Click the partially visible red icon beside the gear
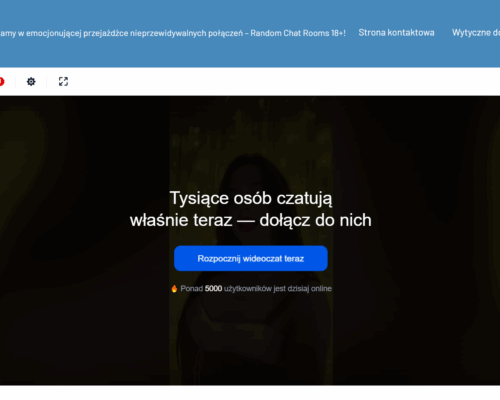 pyautogui.click(x=2, y=82)
